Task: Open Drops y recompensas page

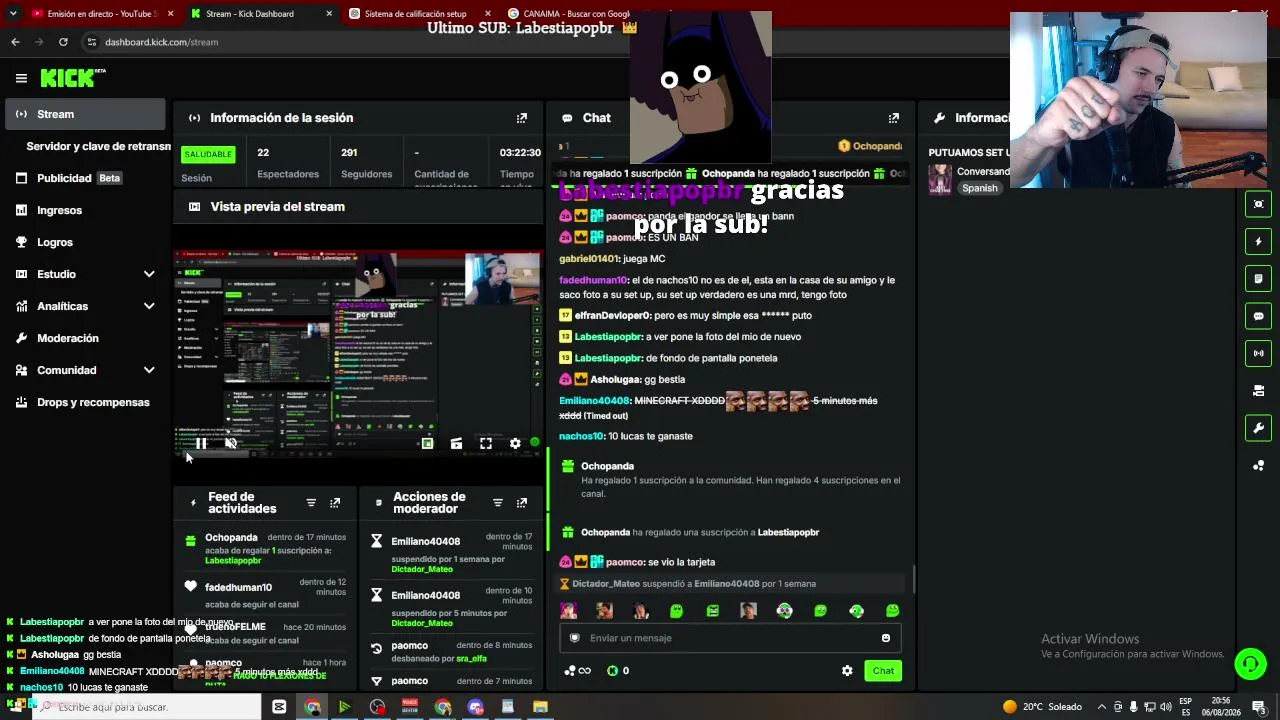Action: click(85, 402)
